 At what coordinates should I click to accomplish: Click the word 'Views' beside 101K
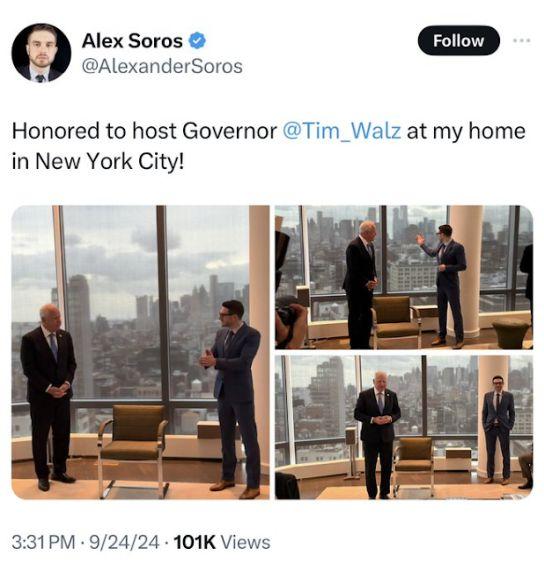coord(245,542)
